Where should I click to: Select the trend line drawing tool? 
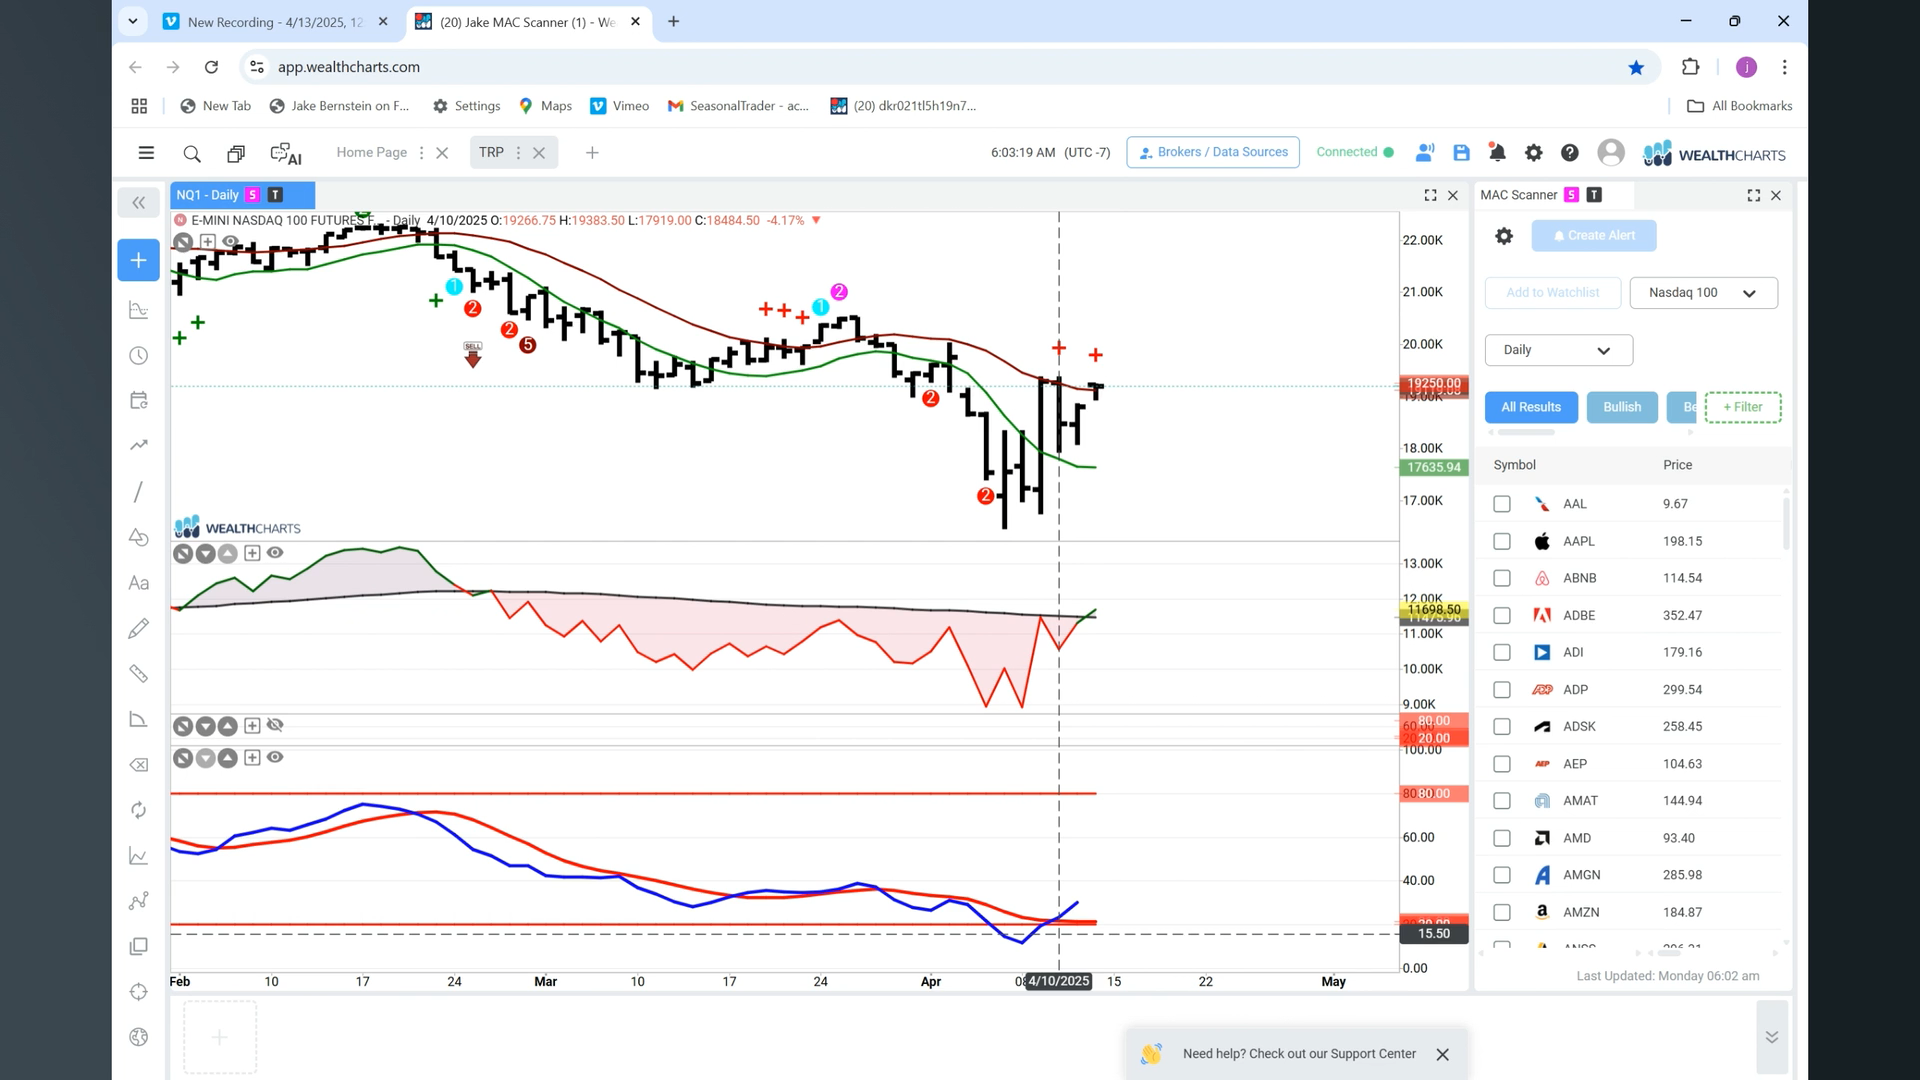[x=138, y=491]
